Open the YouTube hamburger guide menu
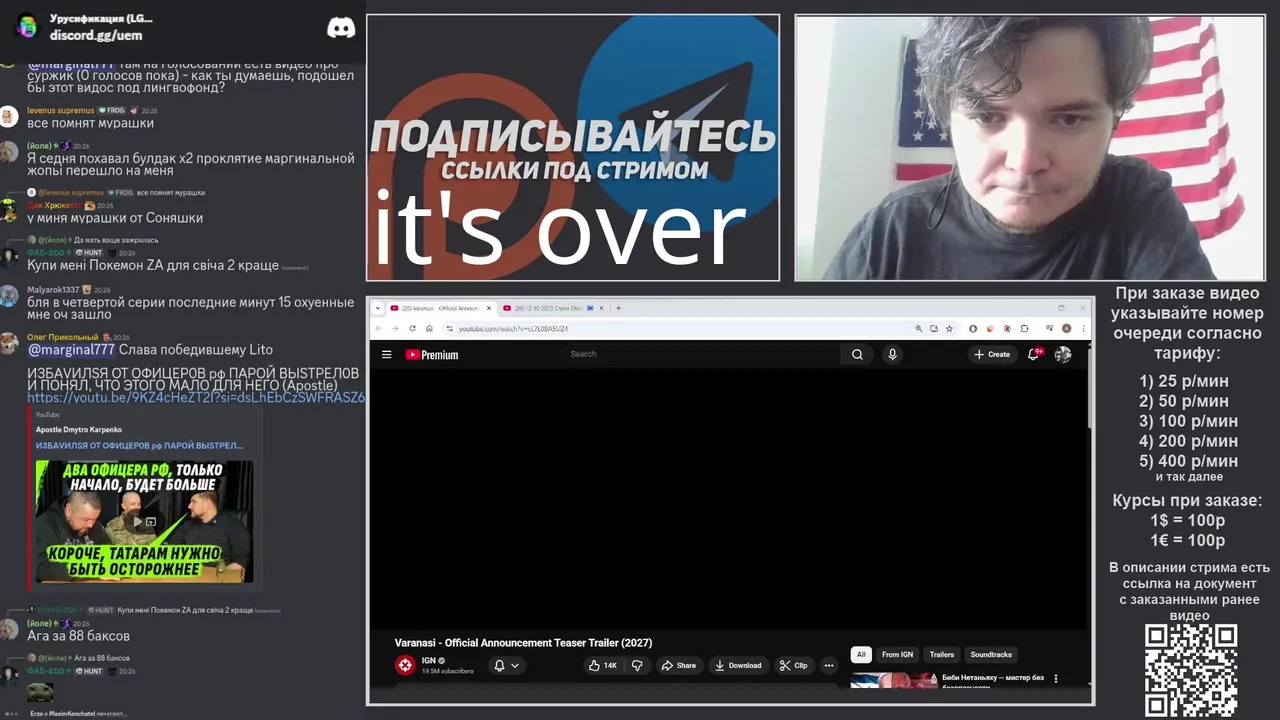This screenshot has width=1280, height=720. pyautogui.click(x=386, y=354)
